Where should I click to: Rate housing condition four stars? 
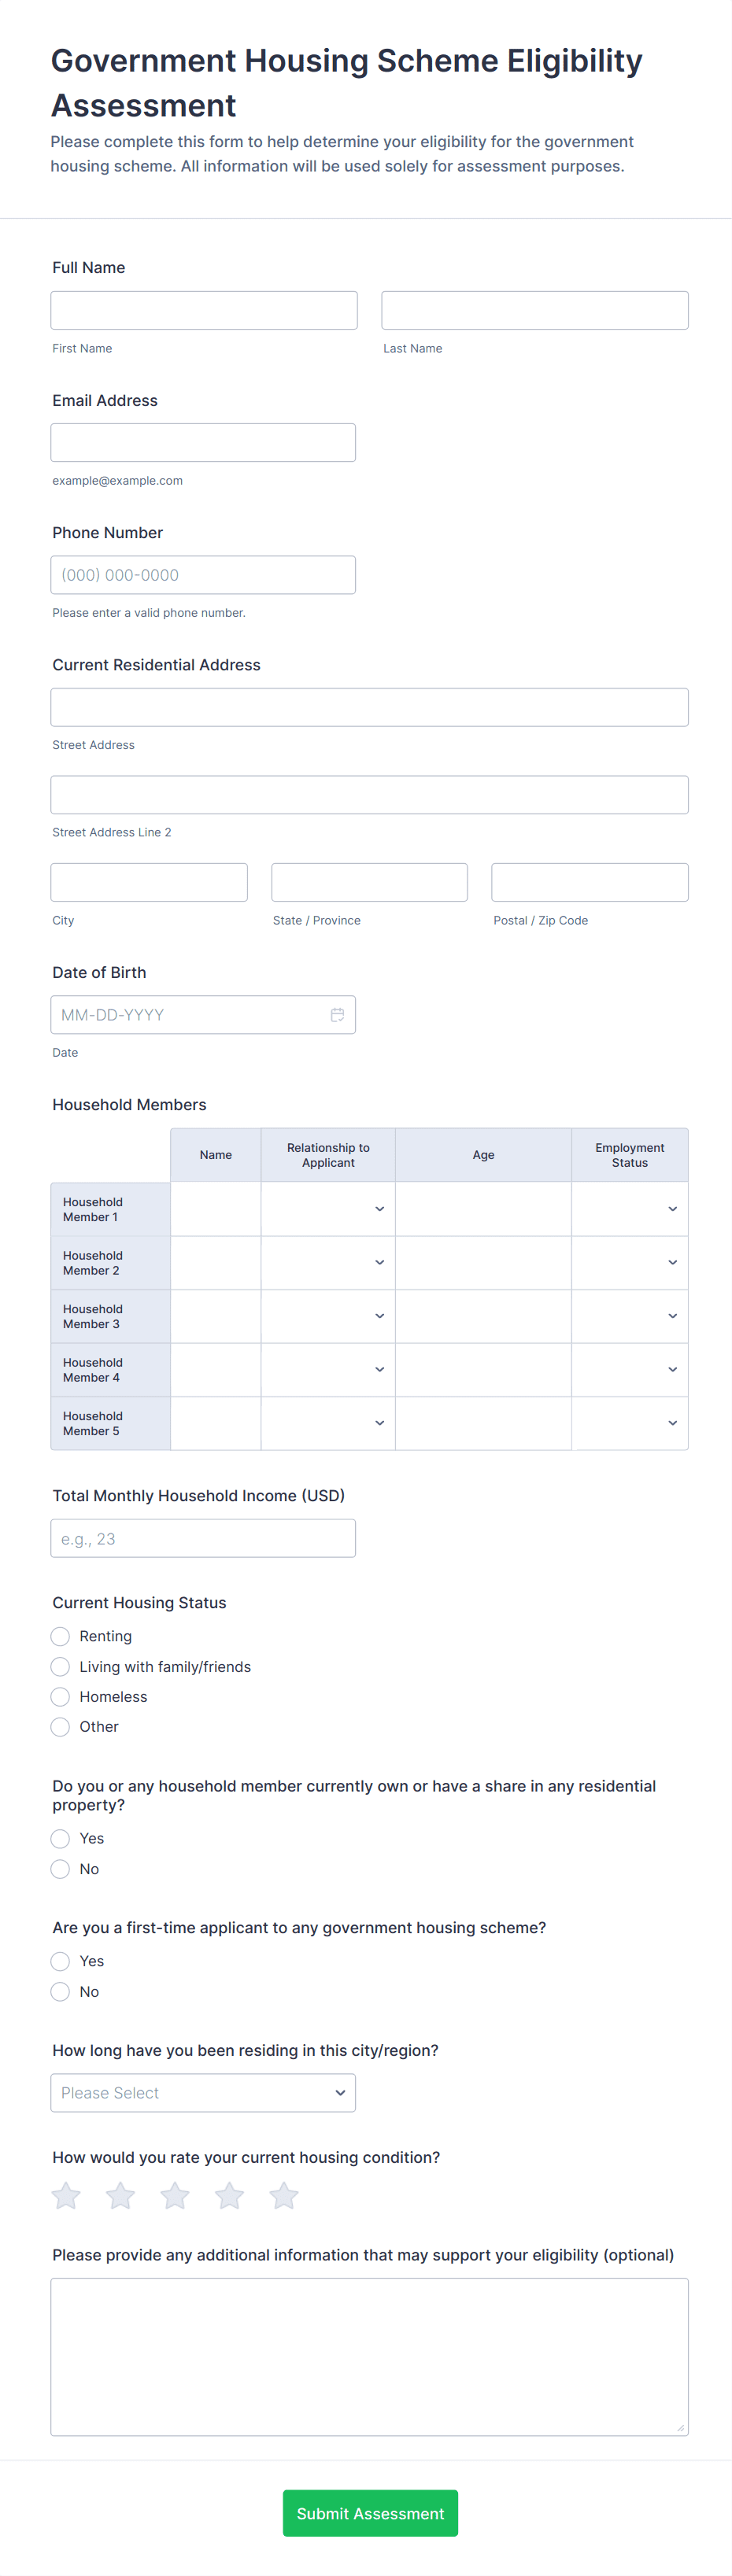coord(229,2195)
